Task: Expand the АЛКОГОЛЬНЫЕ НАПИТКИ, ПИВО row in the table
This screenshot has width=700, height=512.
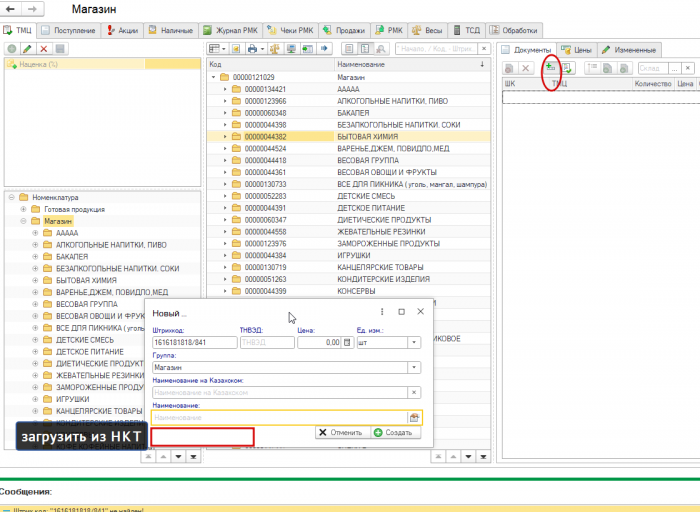Action: click(225, 101)
